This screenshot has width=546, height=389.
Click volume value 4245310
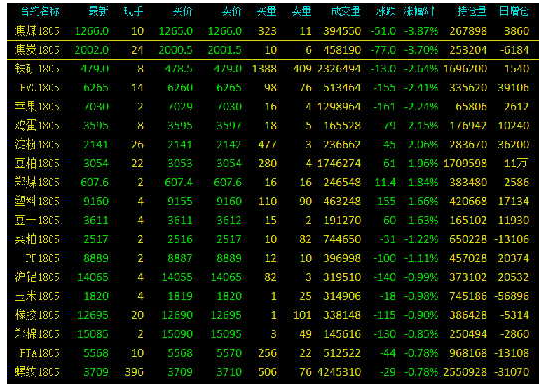click(339, 372)
